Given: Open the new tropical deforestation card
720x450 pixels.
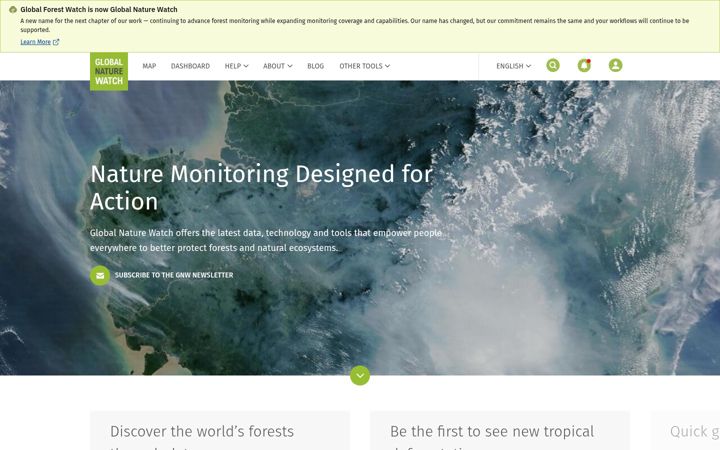Looking at the screenshot, I should [x=500, y=431].
